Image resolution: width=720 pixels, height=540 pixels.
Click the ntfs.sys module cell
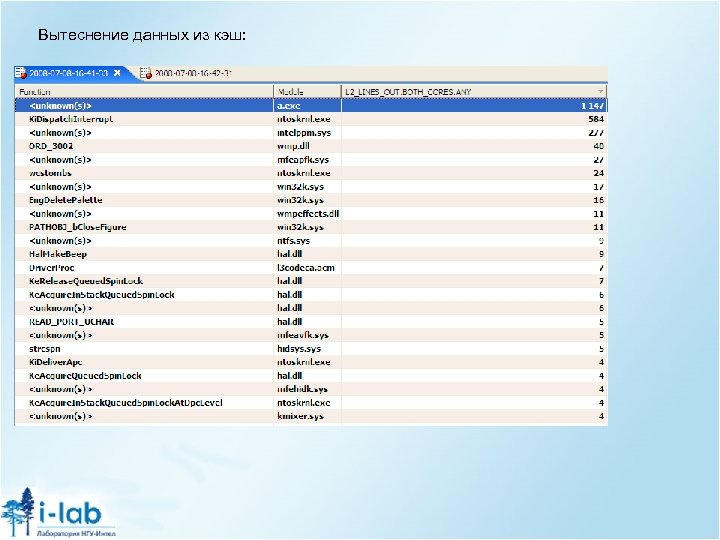point(307,241)
